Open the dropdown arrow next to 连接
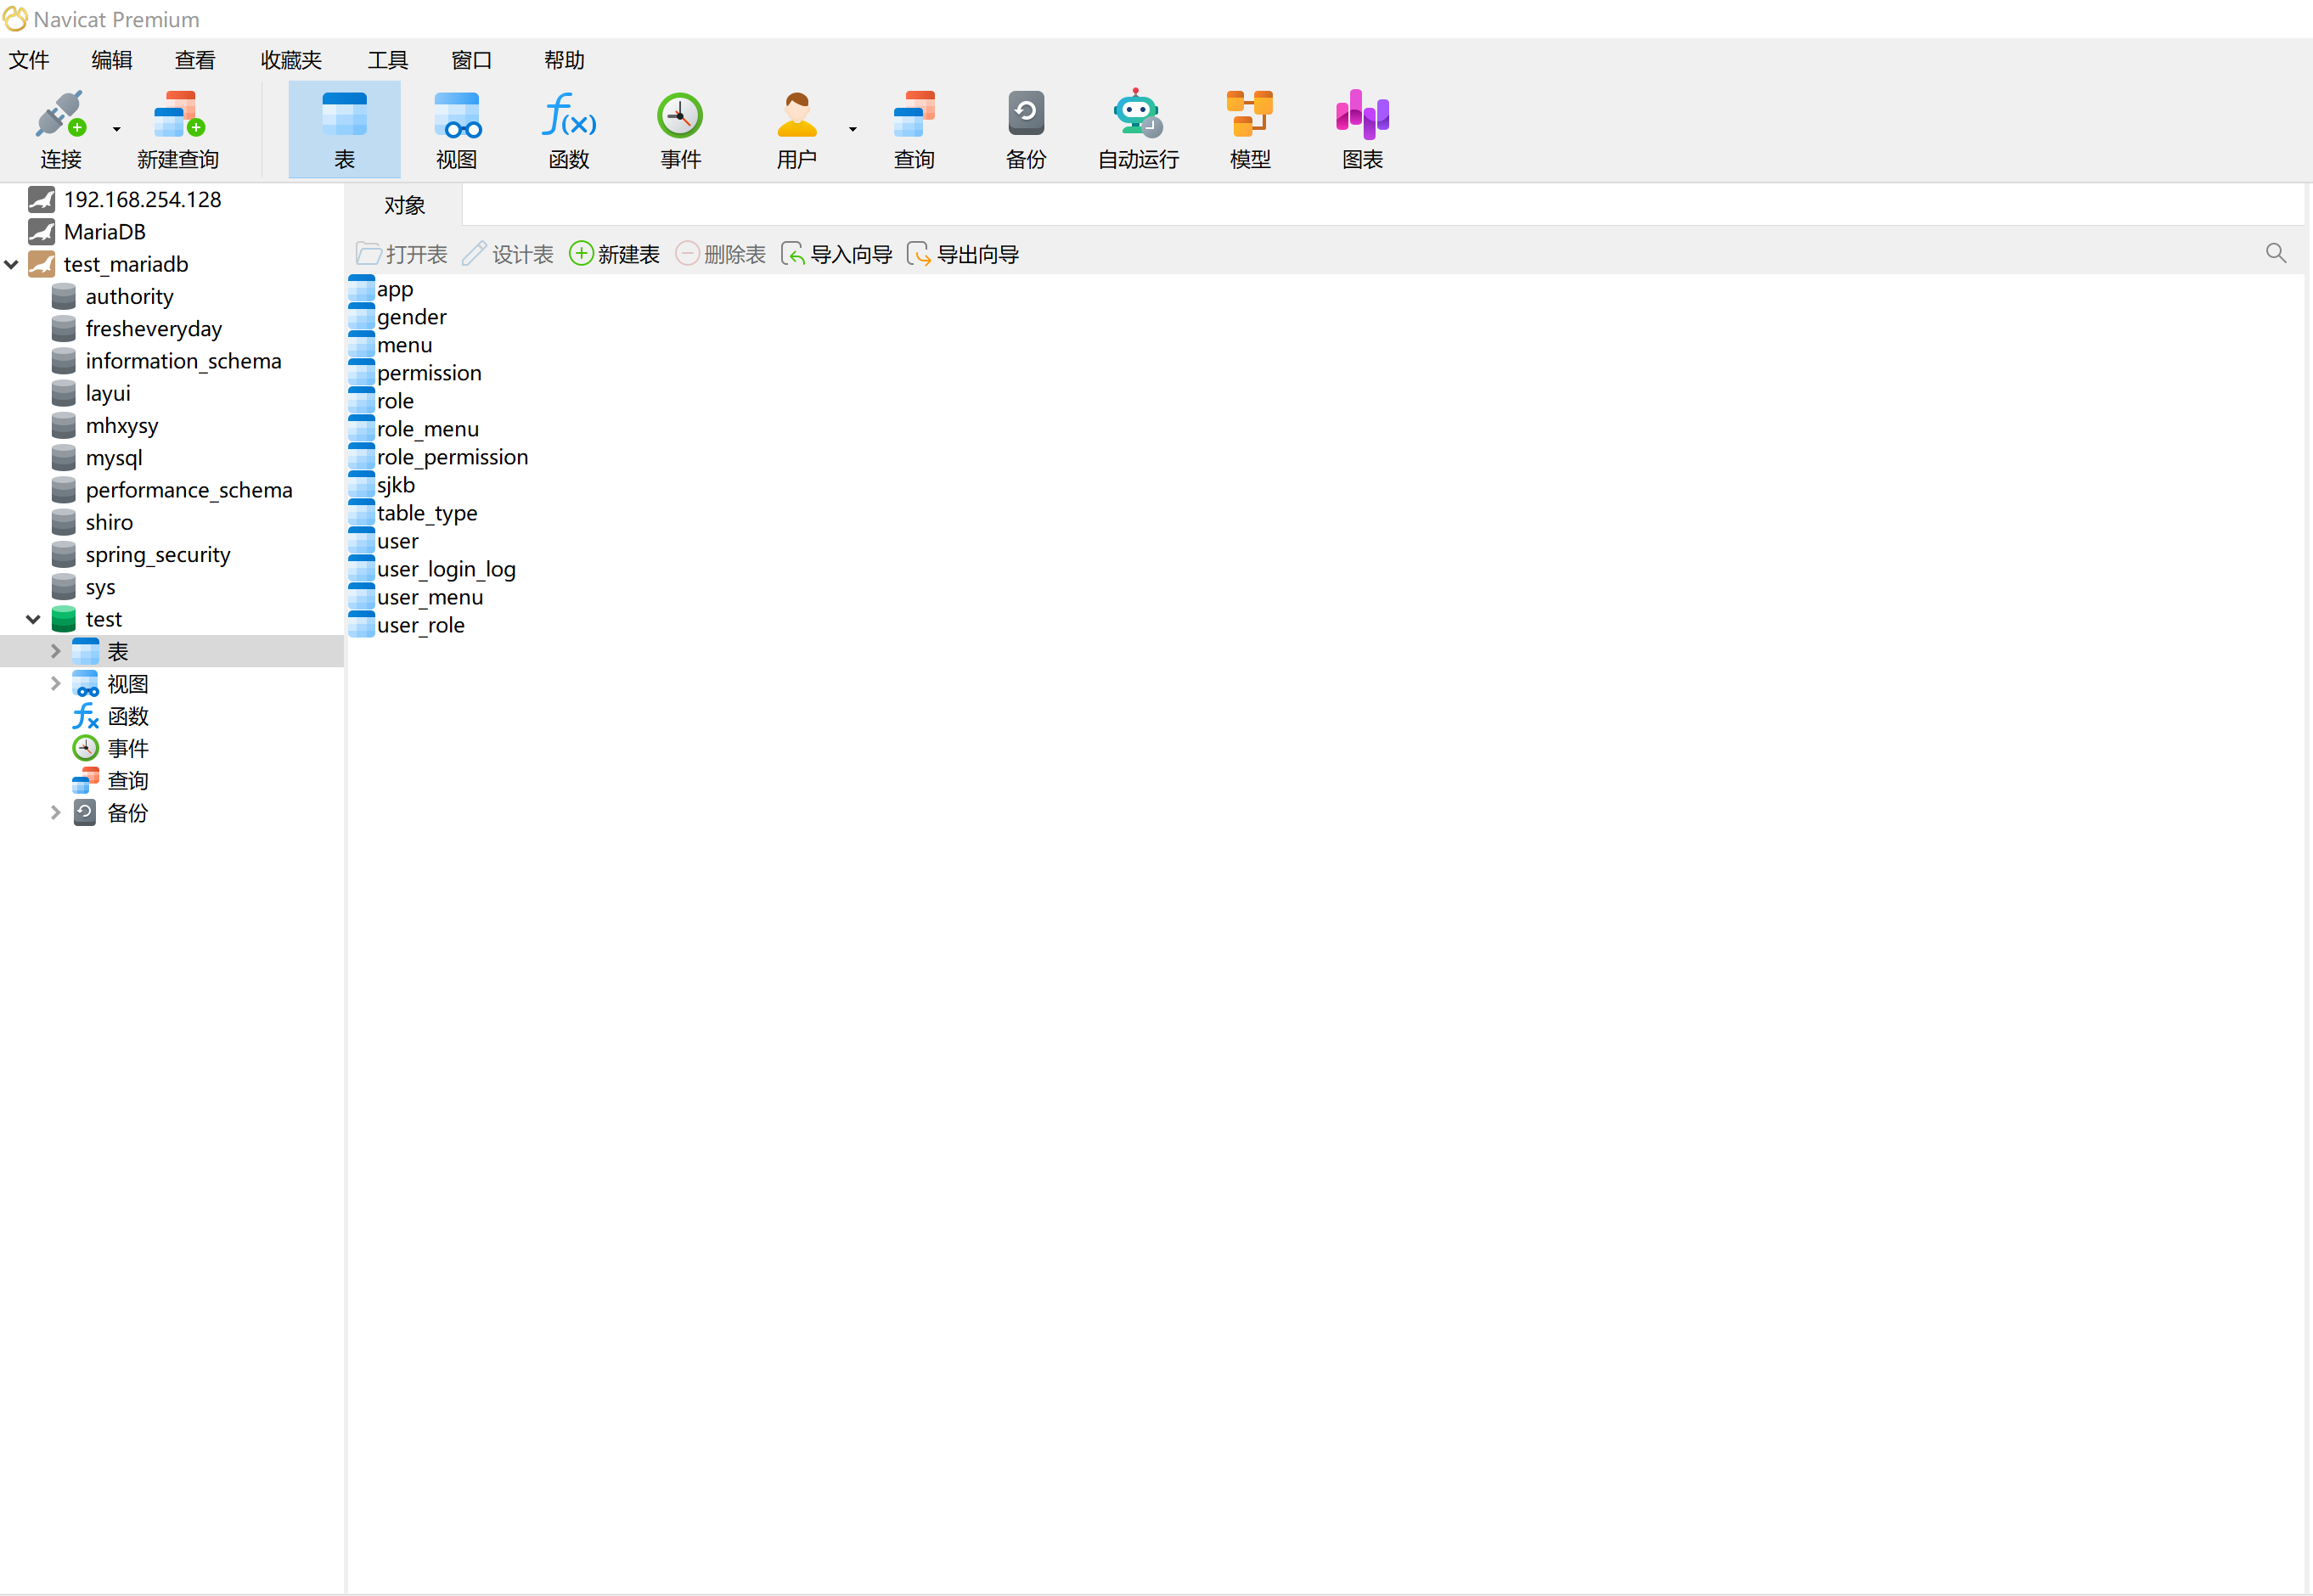This screenshot has width=2313, height=1596. coord(116,129)
